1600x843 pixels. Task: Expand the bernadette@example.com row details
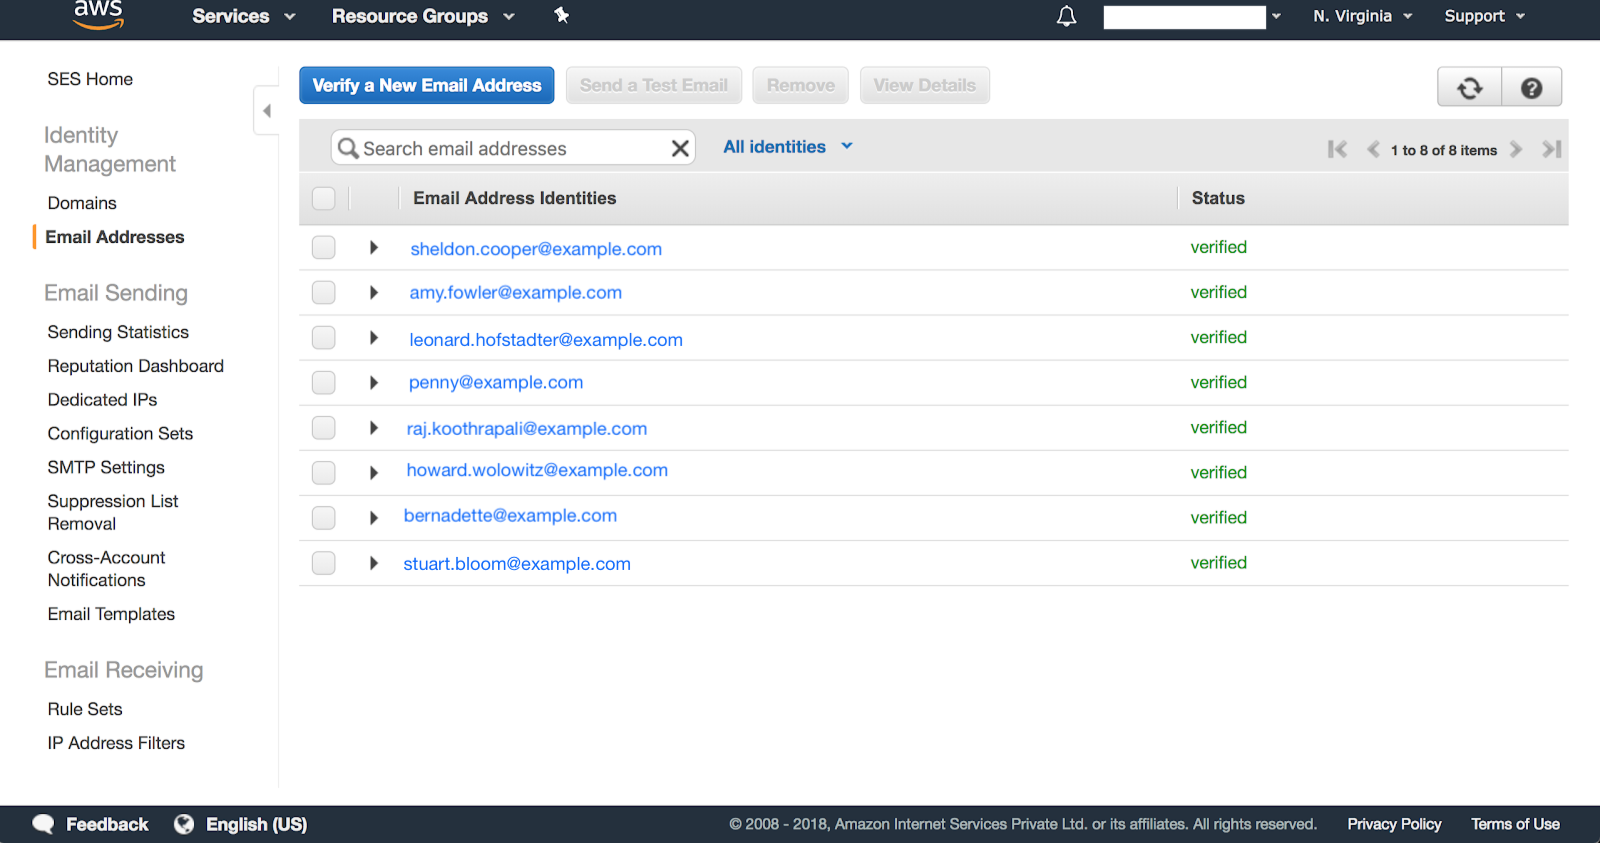(x=373, y=517)
